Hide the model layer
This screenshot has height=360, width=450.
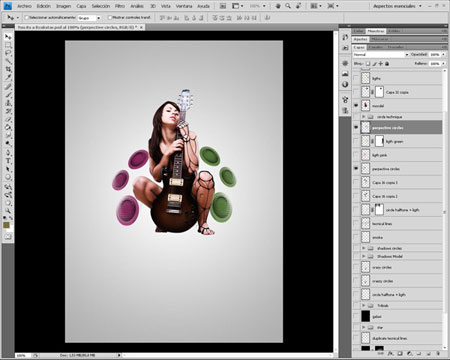[x=356, y=106]
